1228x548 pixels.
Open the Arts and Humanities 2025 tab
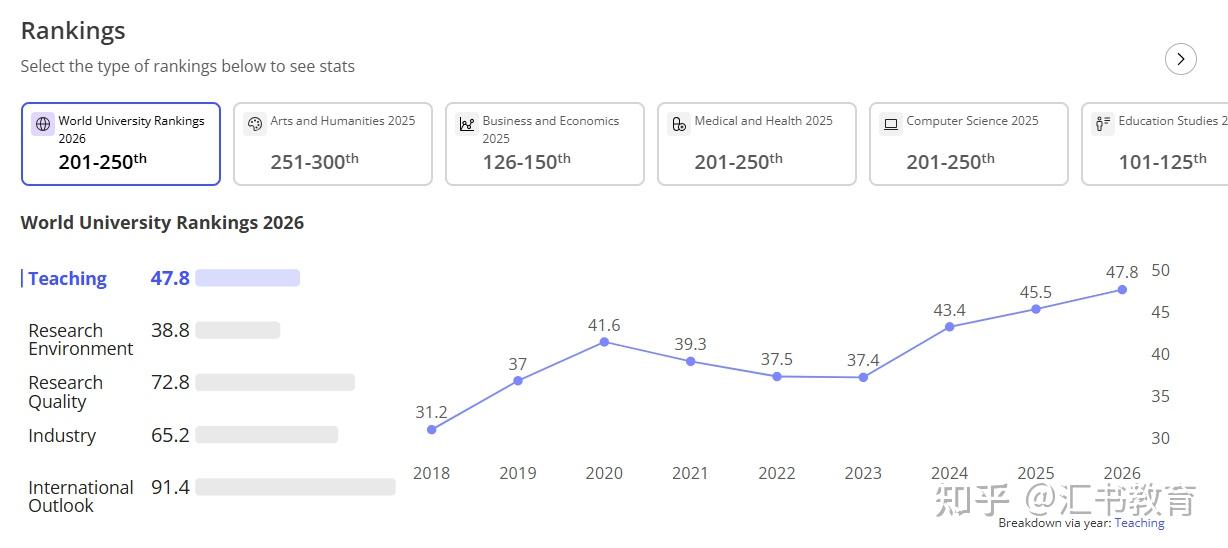[333, 144]
